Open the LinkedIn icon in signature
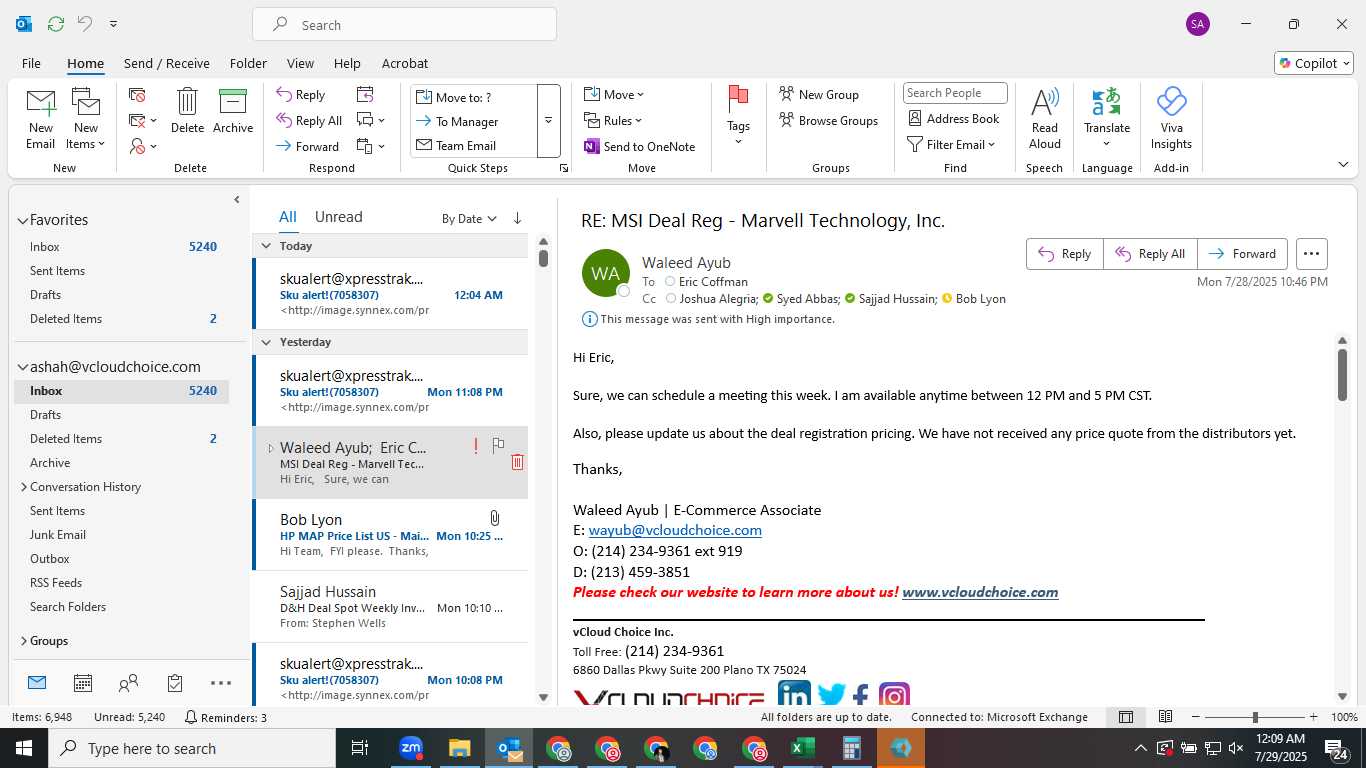 pos(794,694)
